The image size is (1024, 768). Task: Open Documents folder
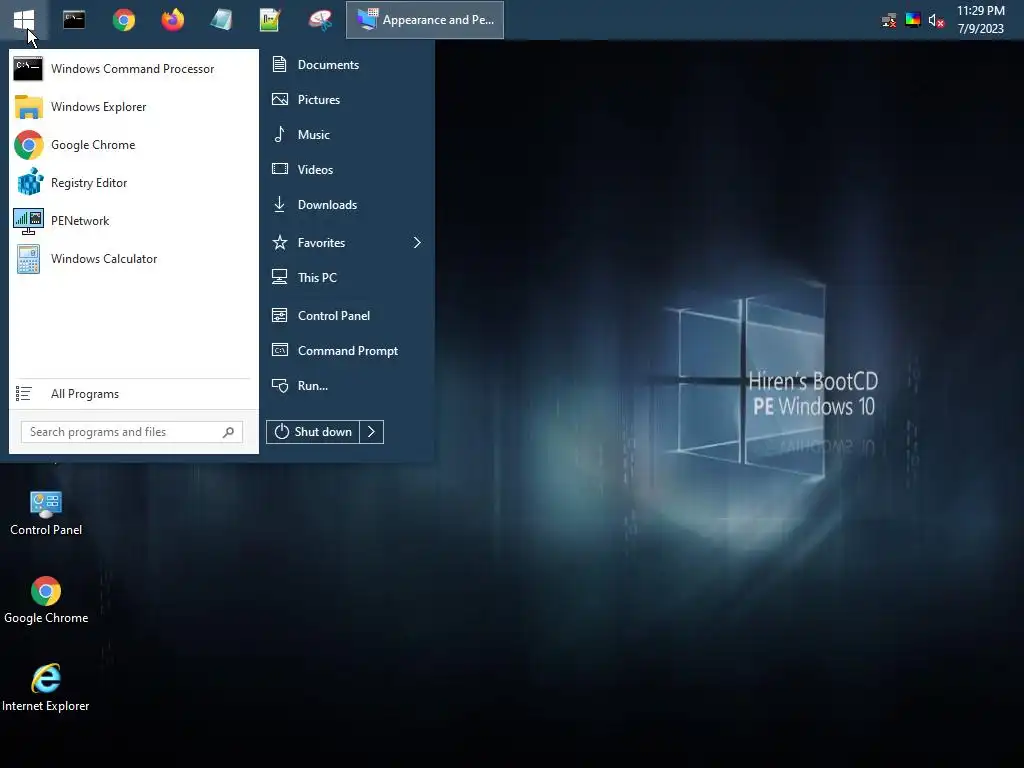click(x=347, y=64)
